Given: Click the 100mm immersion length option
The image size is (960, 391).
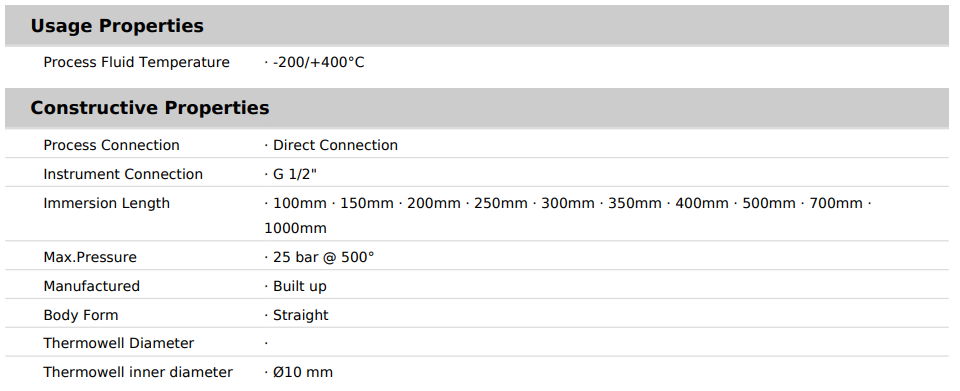Looking at the screenshot, I should tap(300, 203).
